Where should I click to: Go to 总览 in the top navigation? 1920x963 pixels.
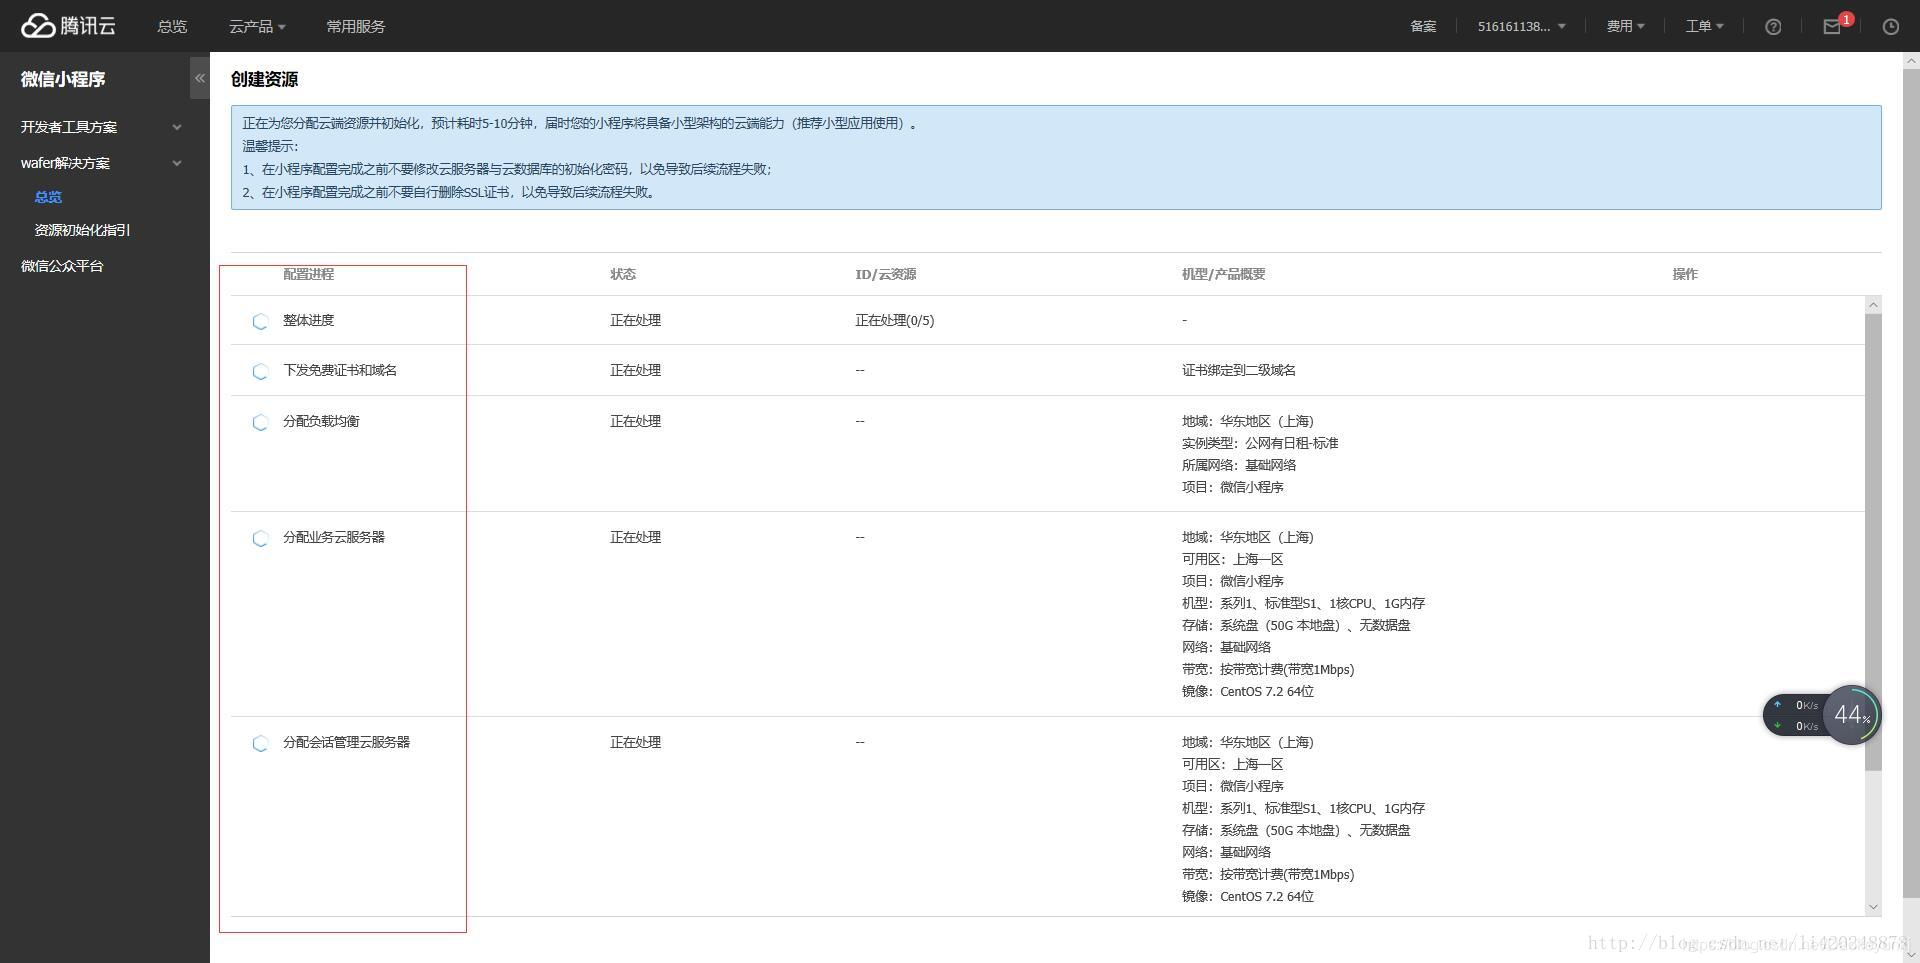pos(172,27)
